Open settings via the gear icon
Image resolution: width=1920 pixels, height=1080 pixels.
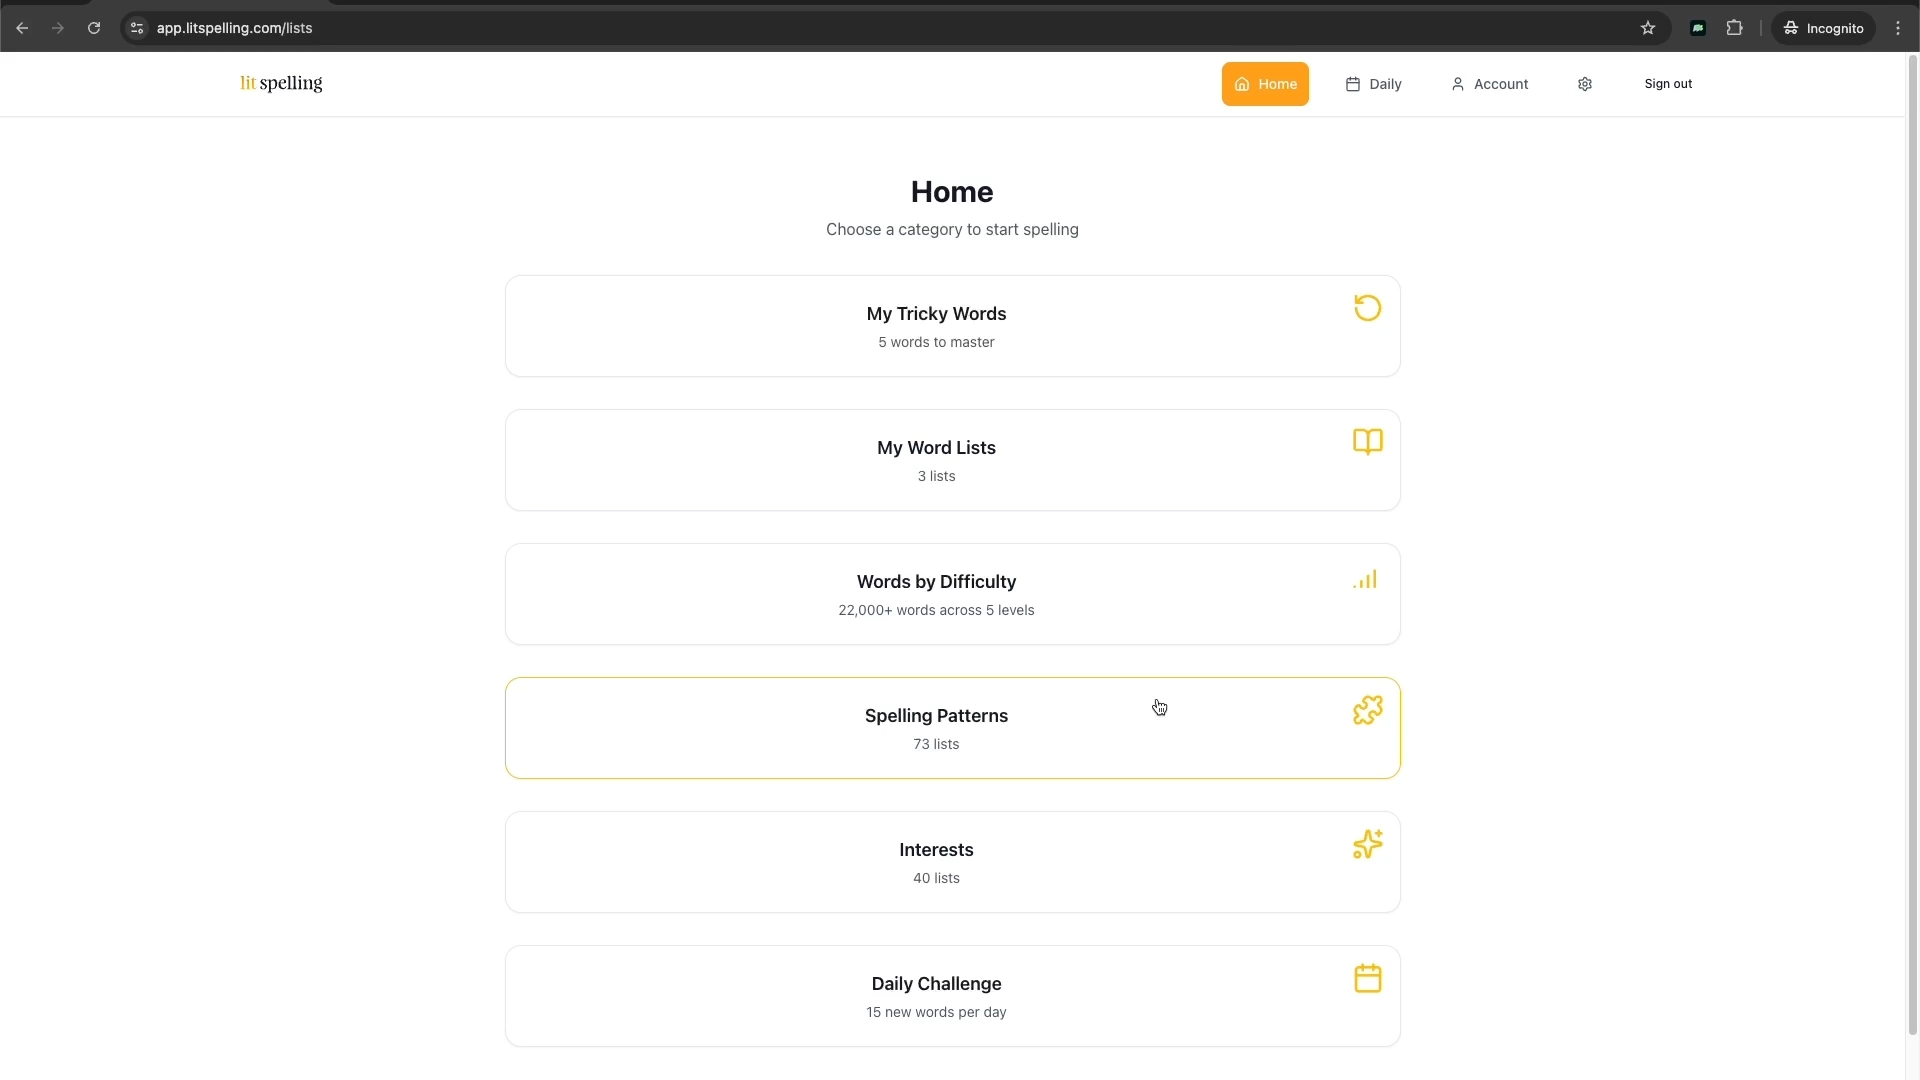[x=1584, y=84]
